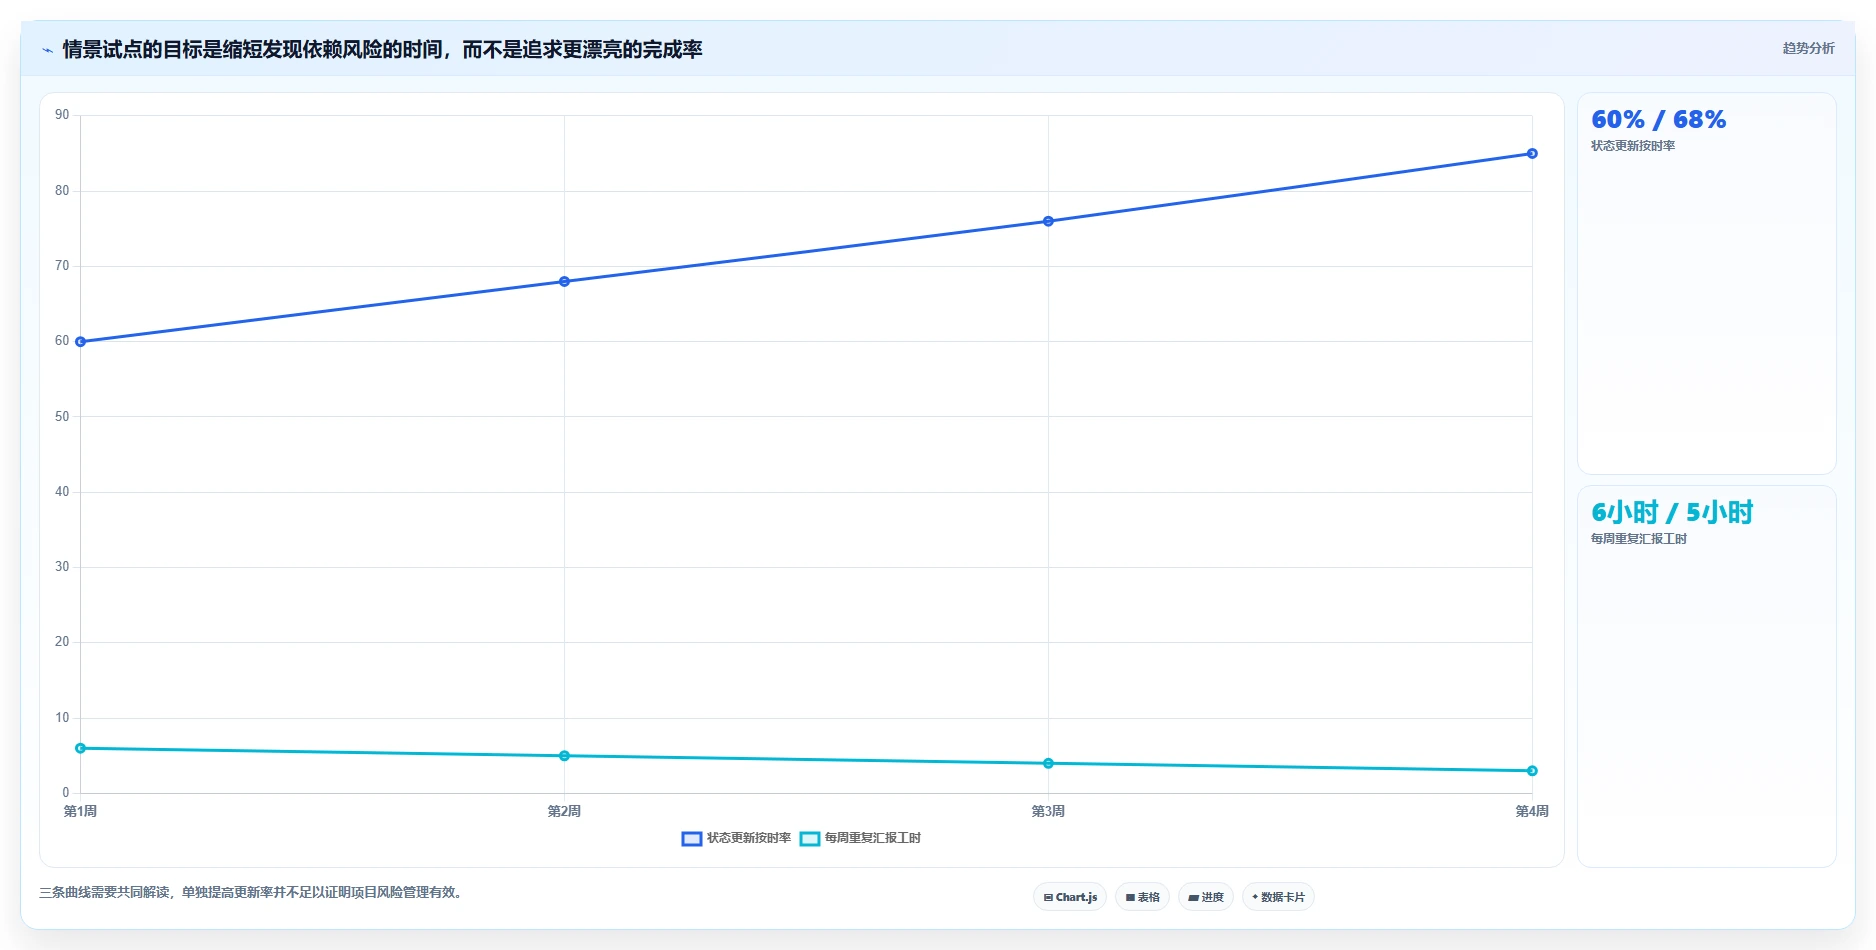This screenshot has width=1876, height=950.
Task: Click the 进度 tag chip
Action: tap(1206, 897)
